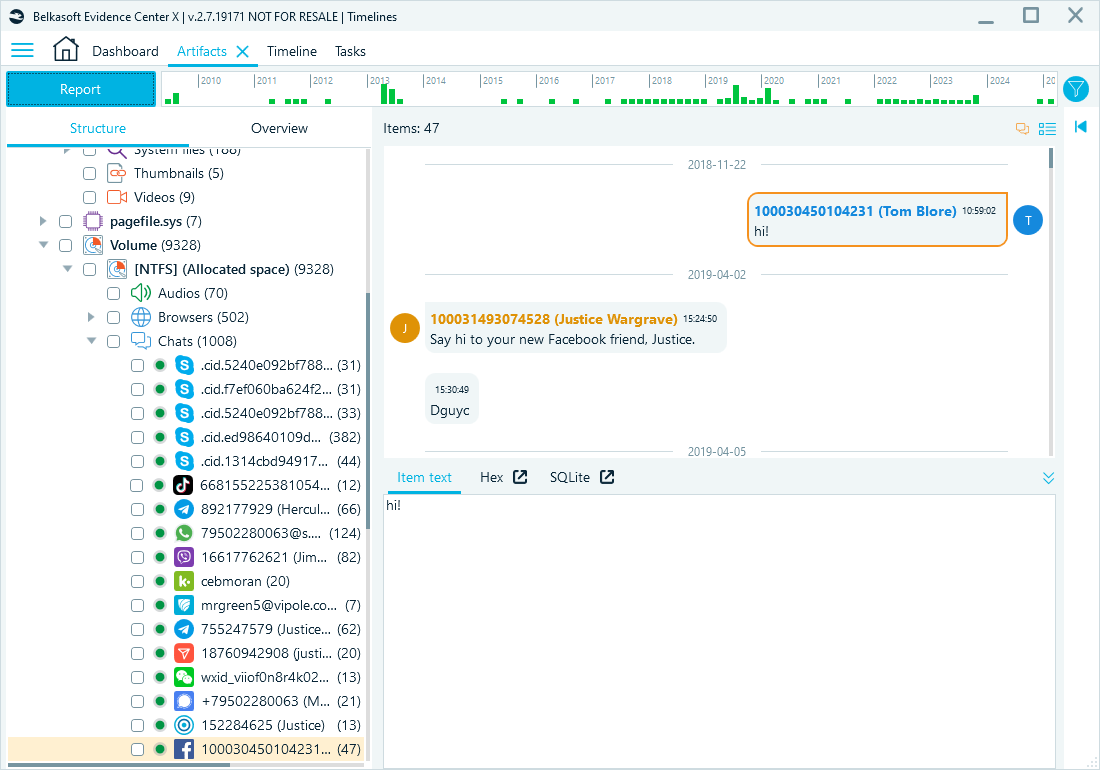The height and width of the screenshot is (770, 1100).
Task: Select Signal chat +79502280063
Action: coord(265,701)
